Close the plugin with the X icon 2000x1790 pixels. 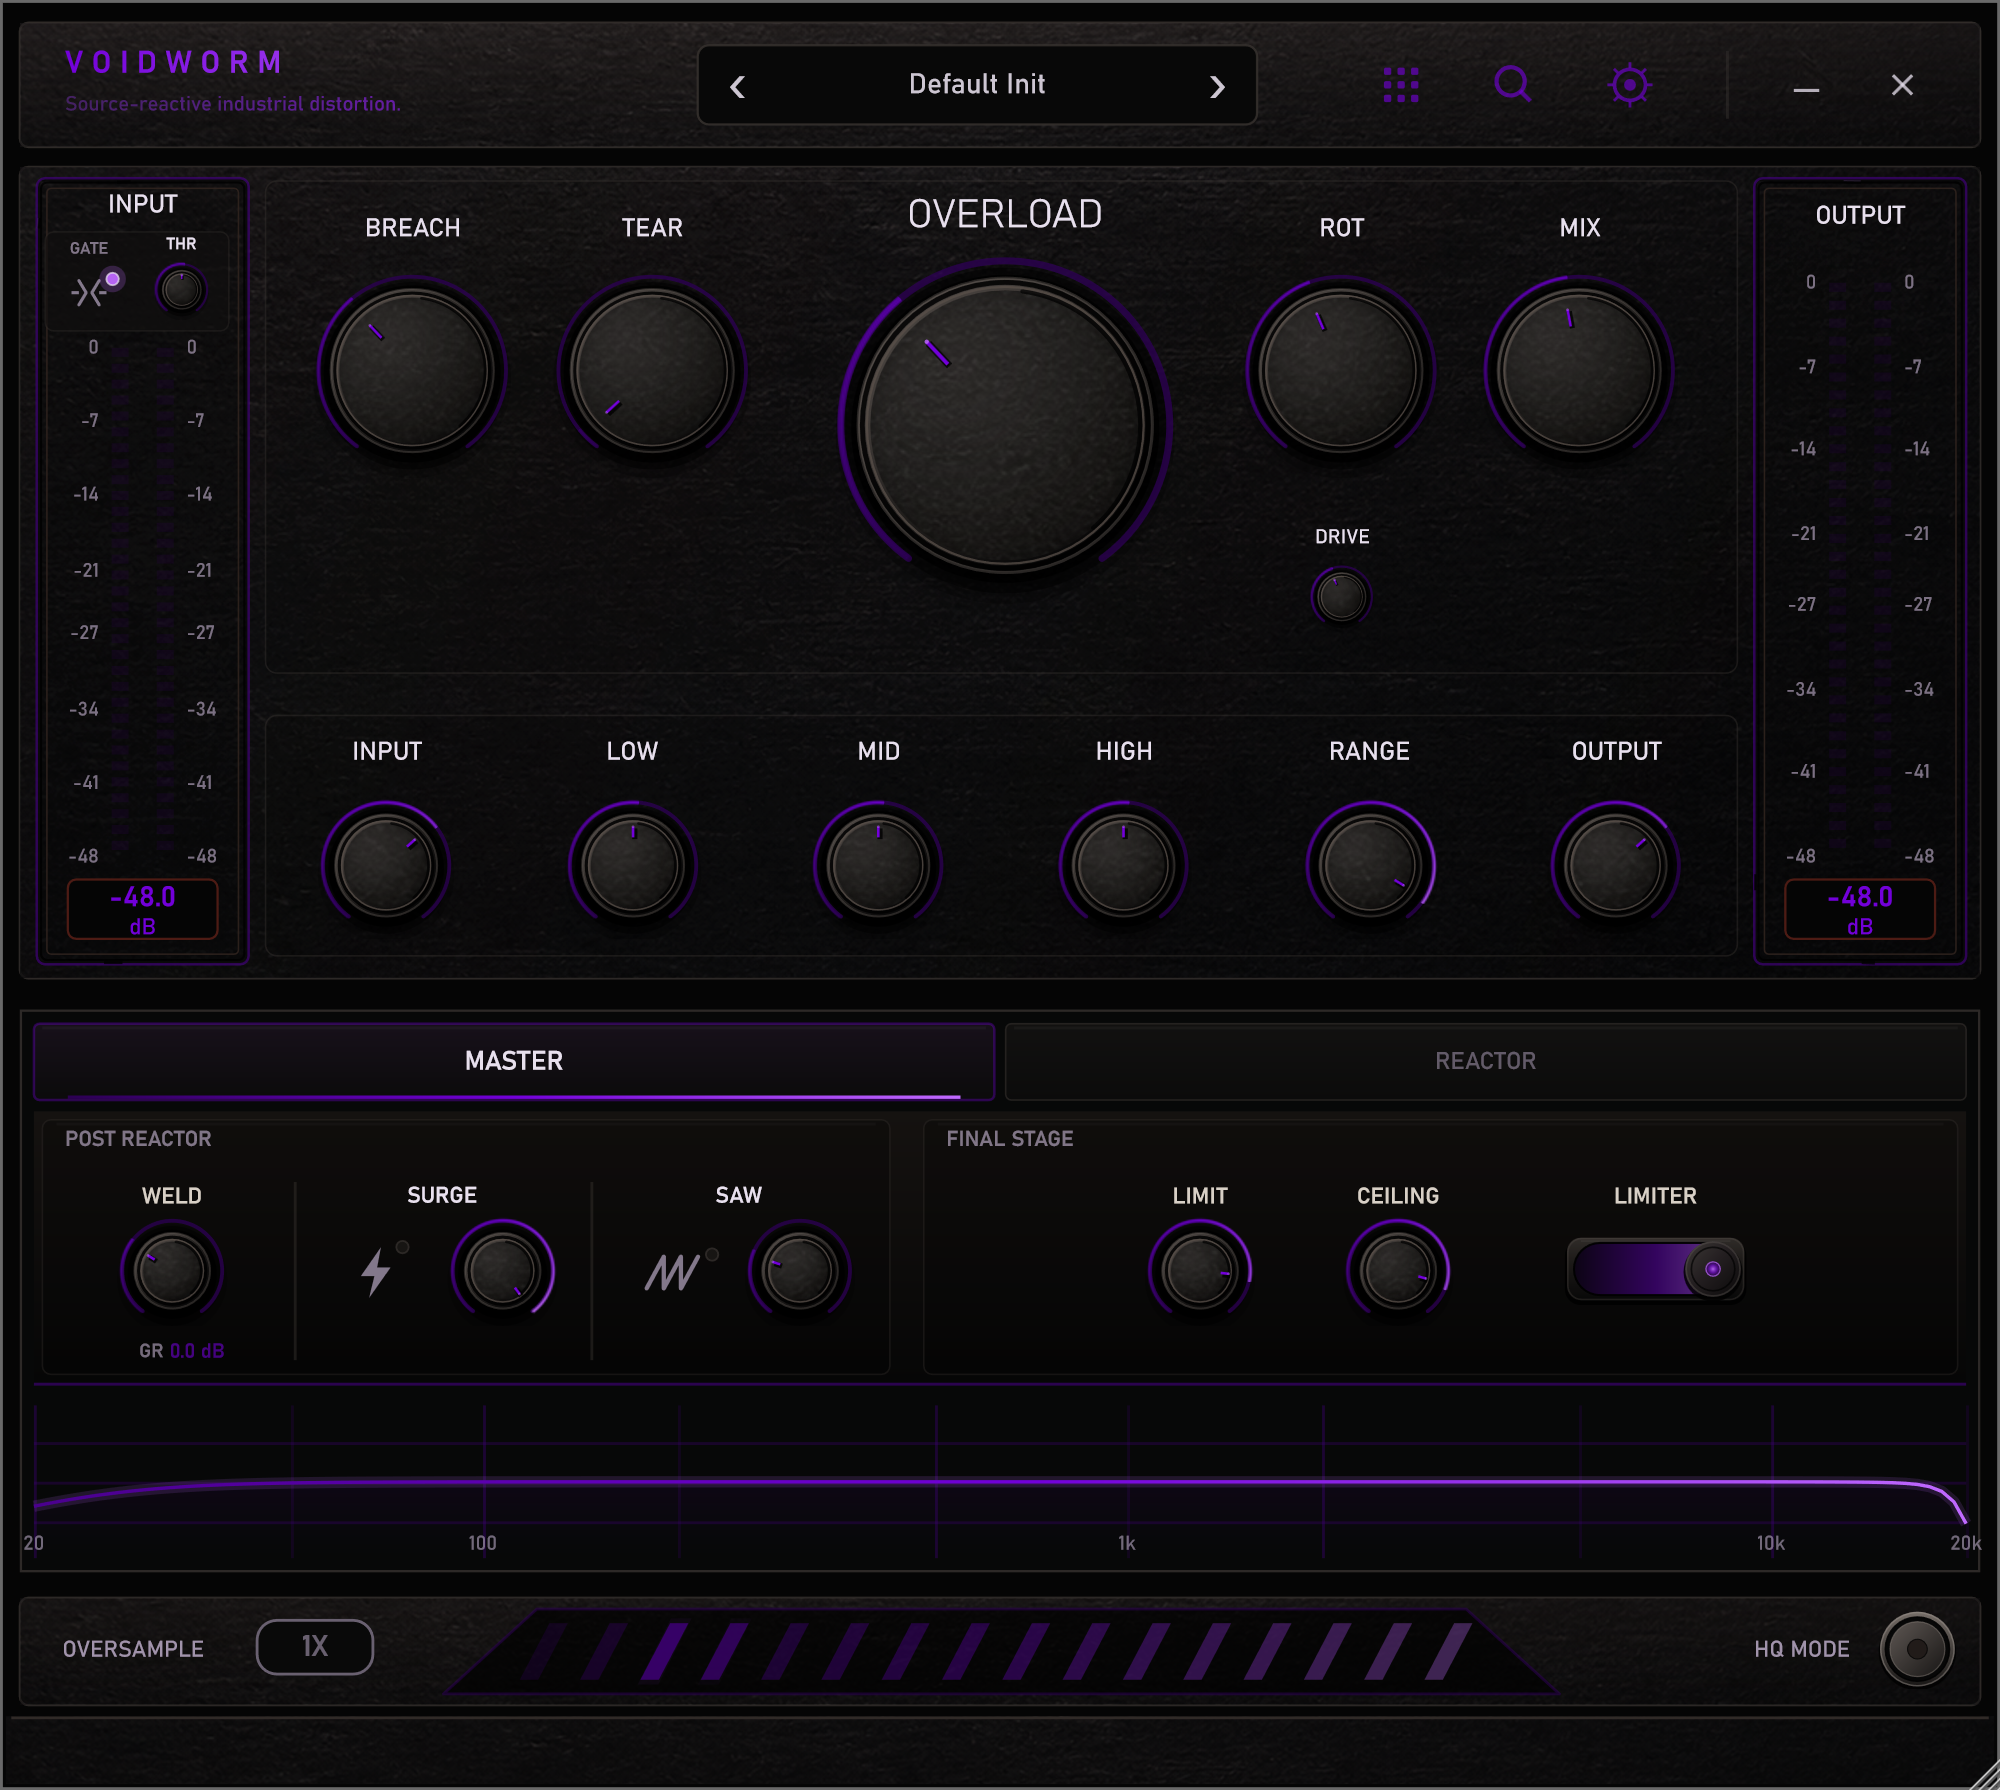1902,85
